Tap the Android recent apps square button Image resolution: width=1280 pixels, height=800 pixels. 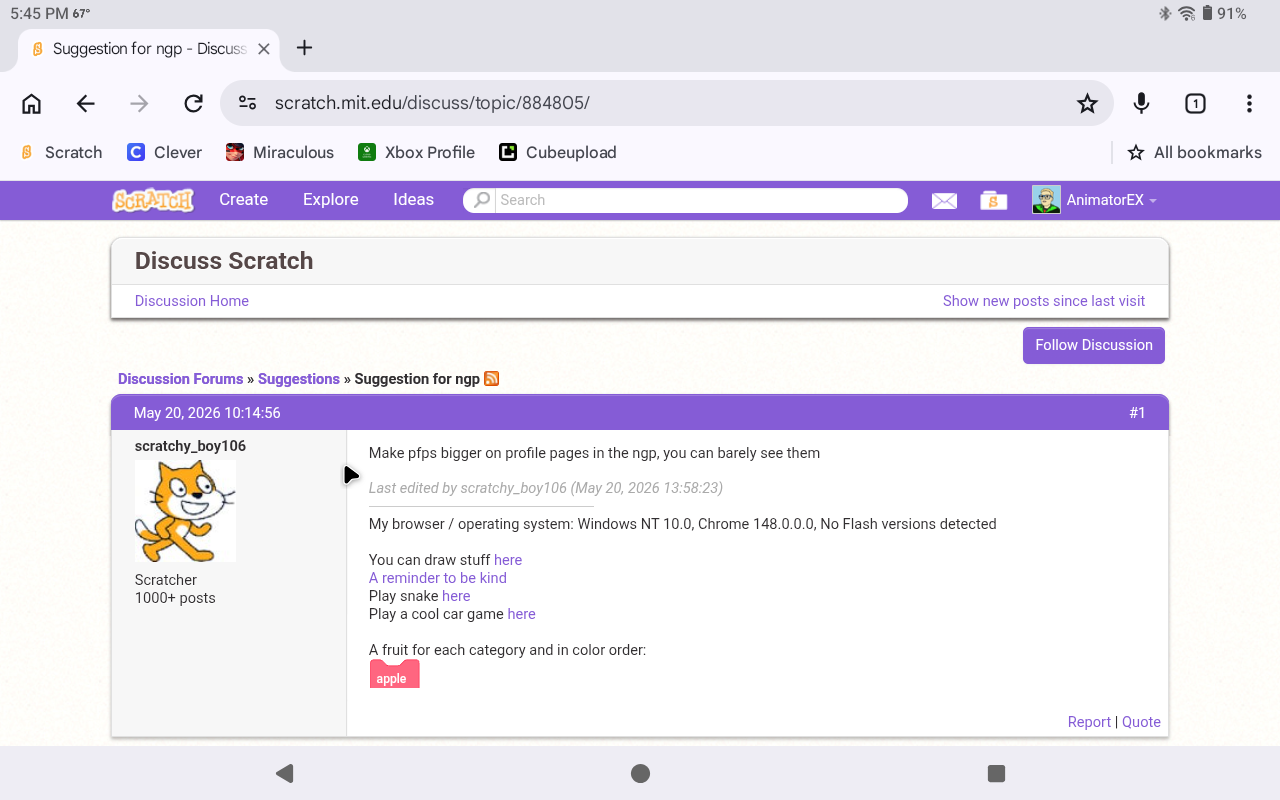tap(996, 773)
